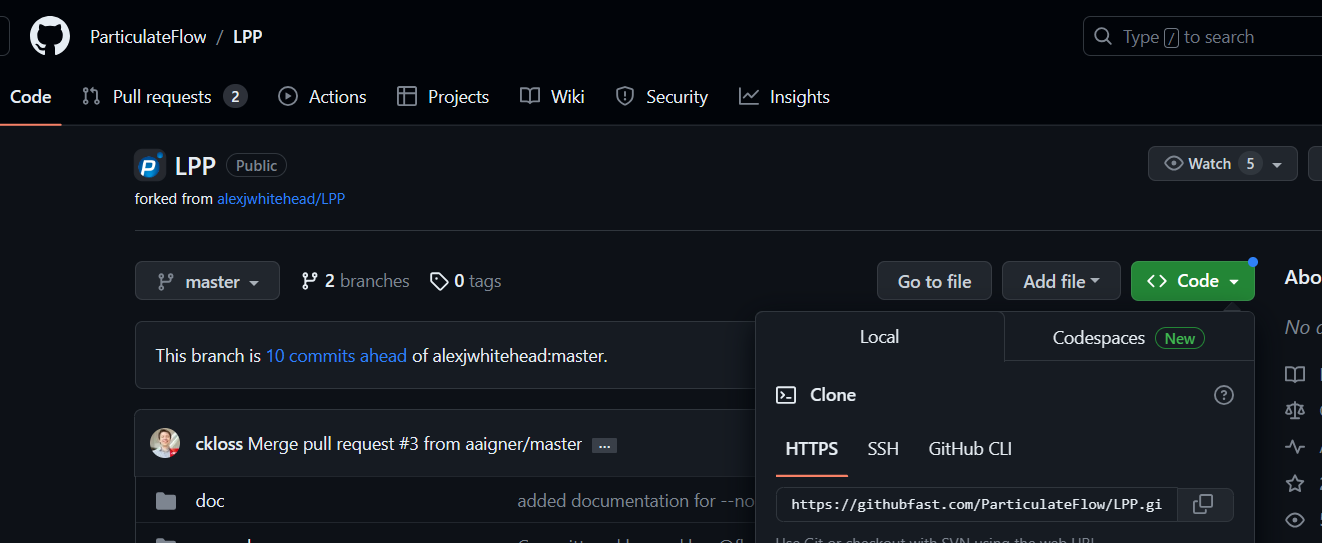1322x543 pixels.
Task: Click the LPP repository avatar icon
Action: [x=150, y=165]
